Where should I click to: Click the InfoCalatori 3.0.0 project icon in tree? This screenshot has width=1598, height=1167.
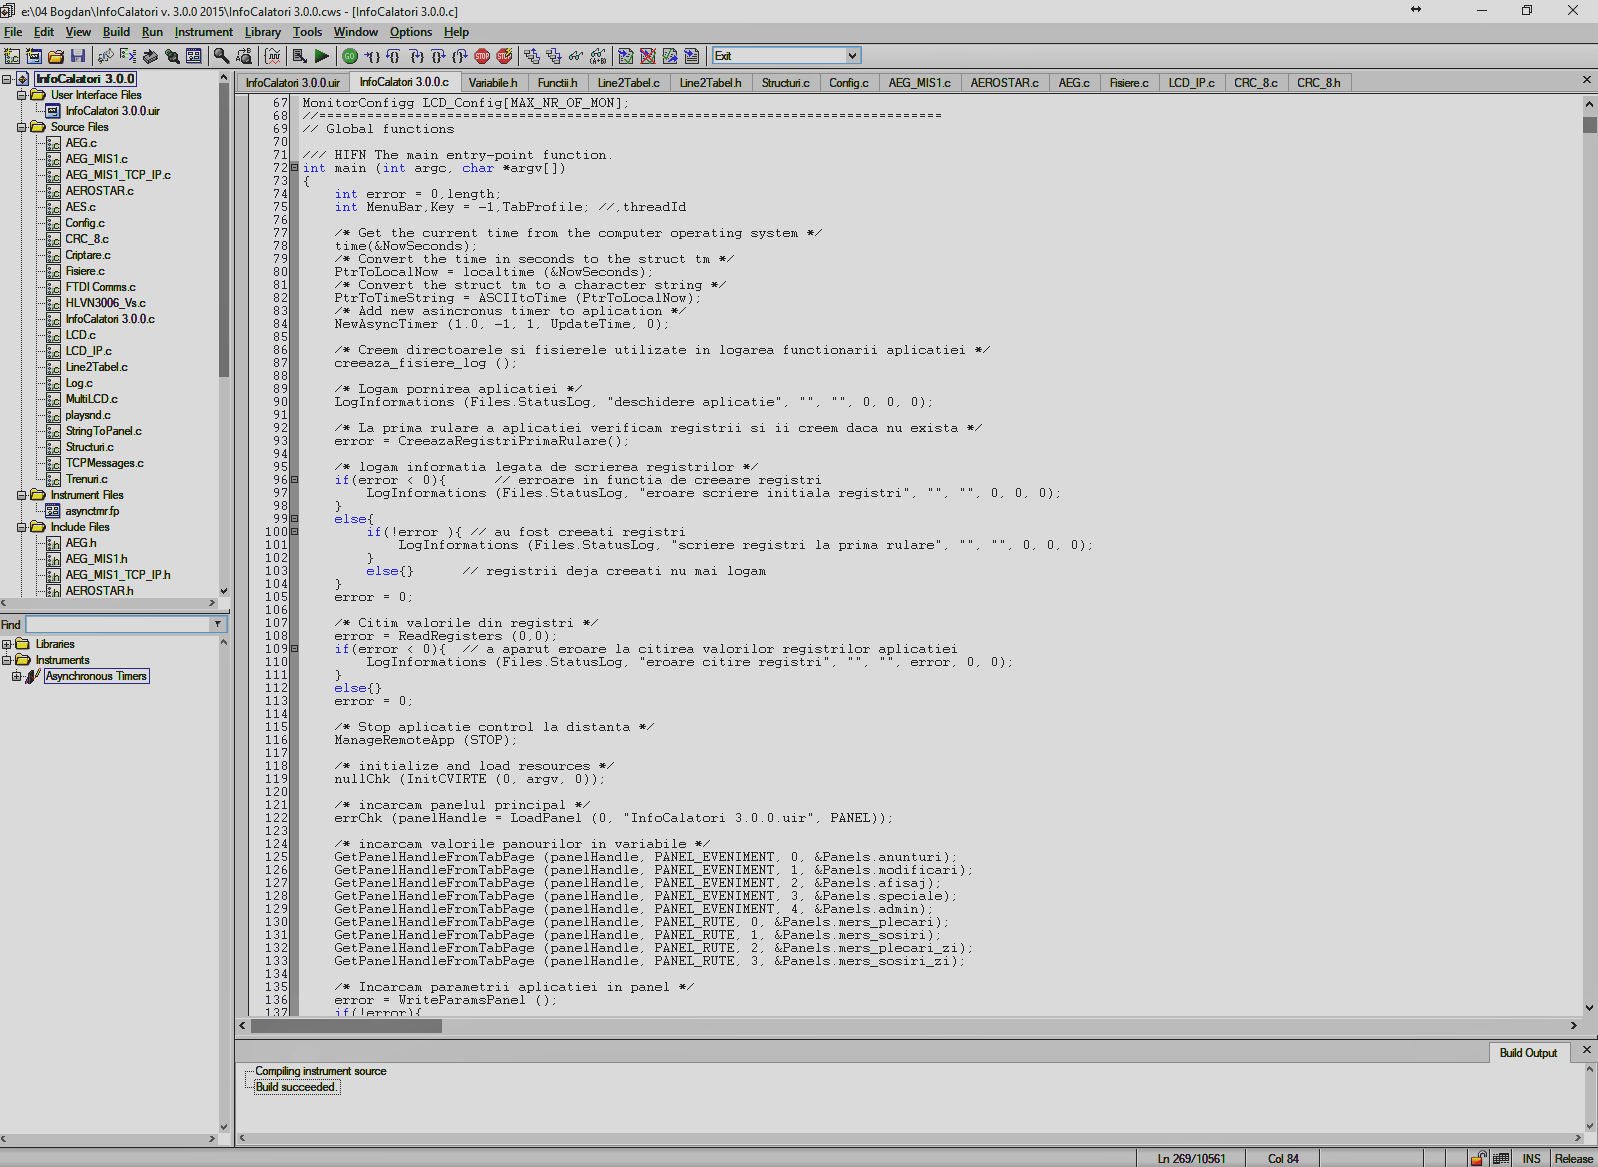22,79
